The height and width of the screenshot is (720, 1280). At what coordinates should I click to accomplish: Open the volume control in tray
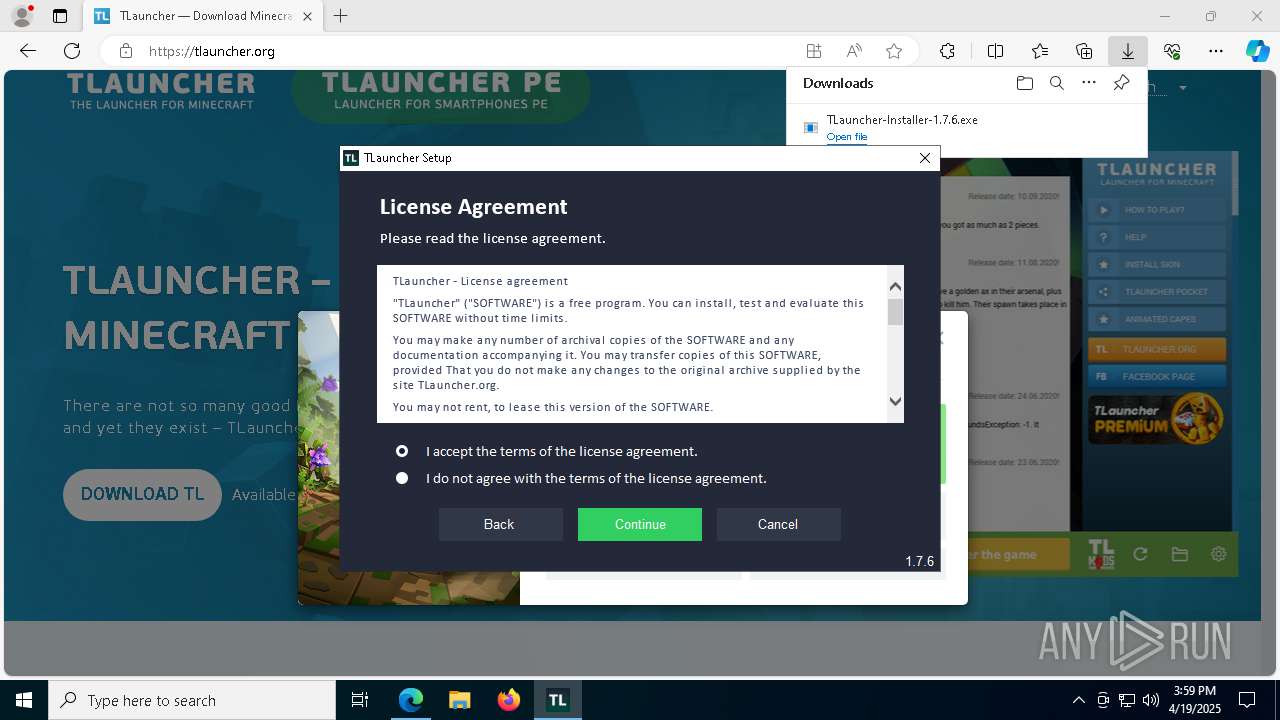[1150, 700]
